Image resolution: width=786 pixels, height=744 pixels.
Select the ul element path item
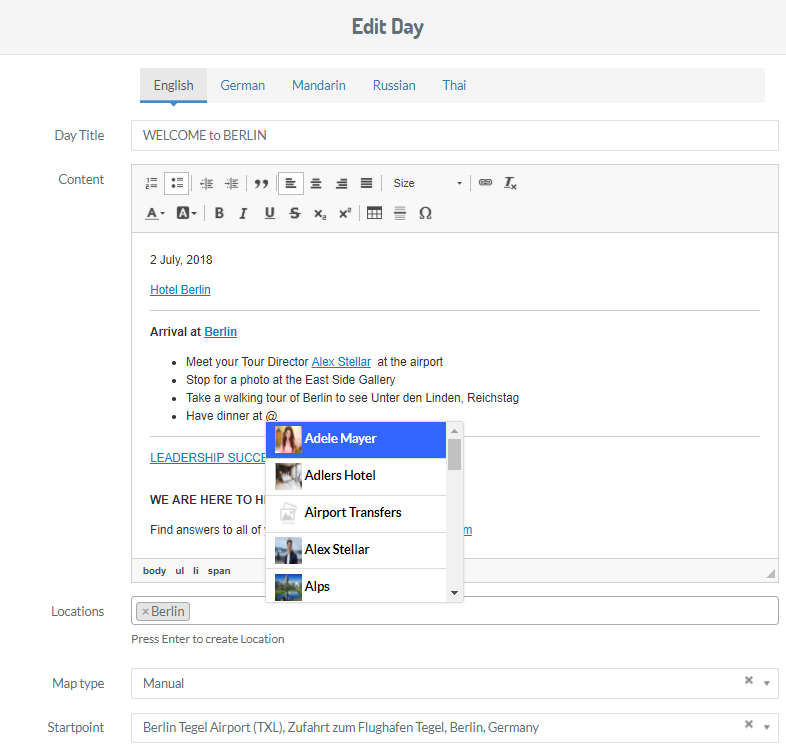click(179, 571)
